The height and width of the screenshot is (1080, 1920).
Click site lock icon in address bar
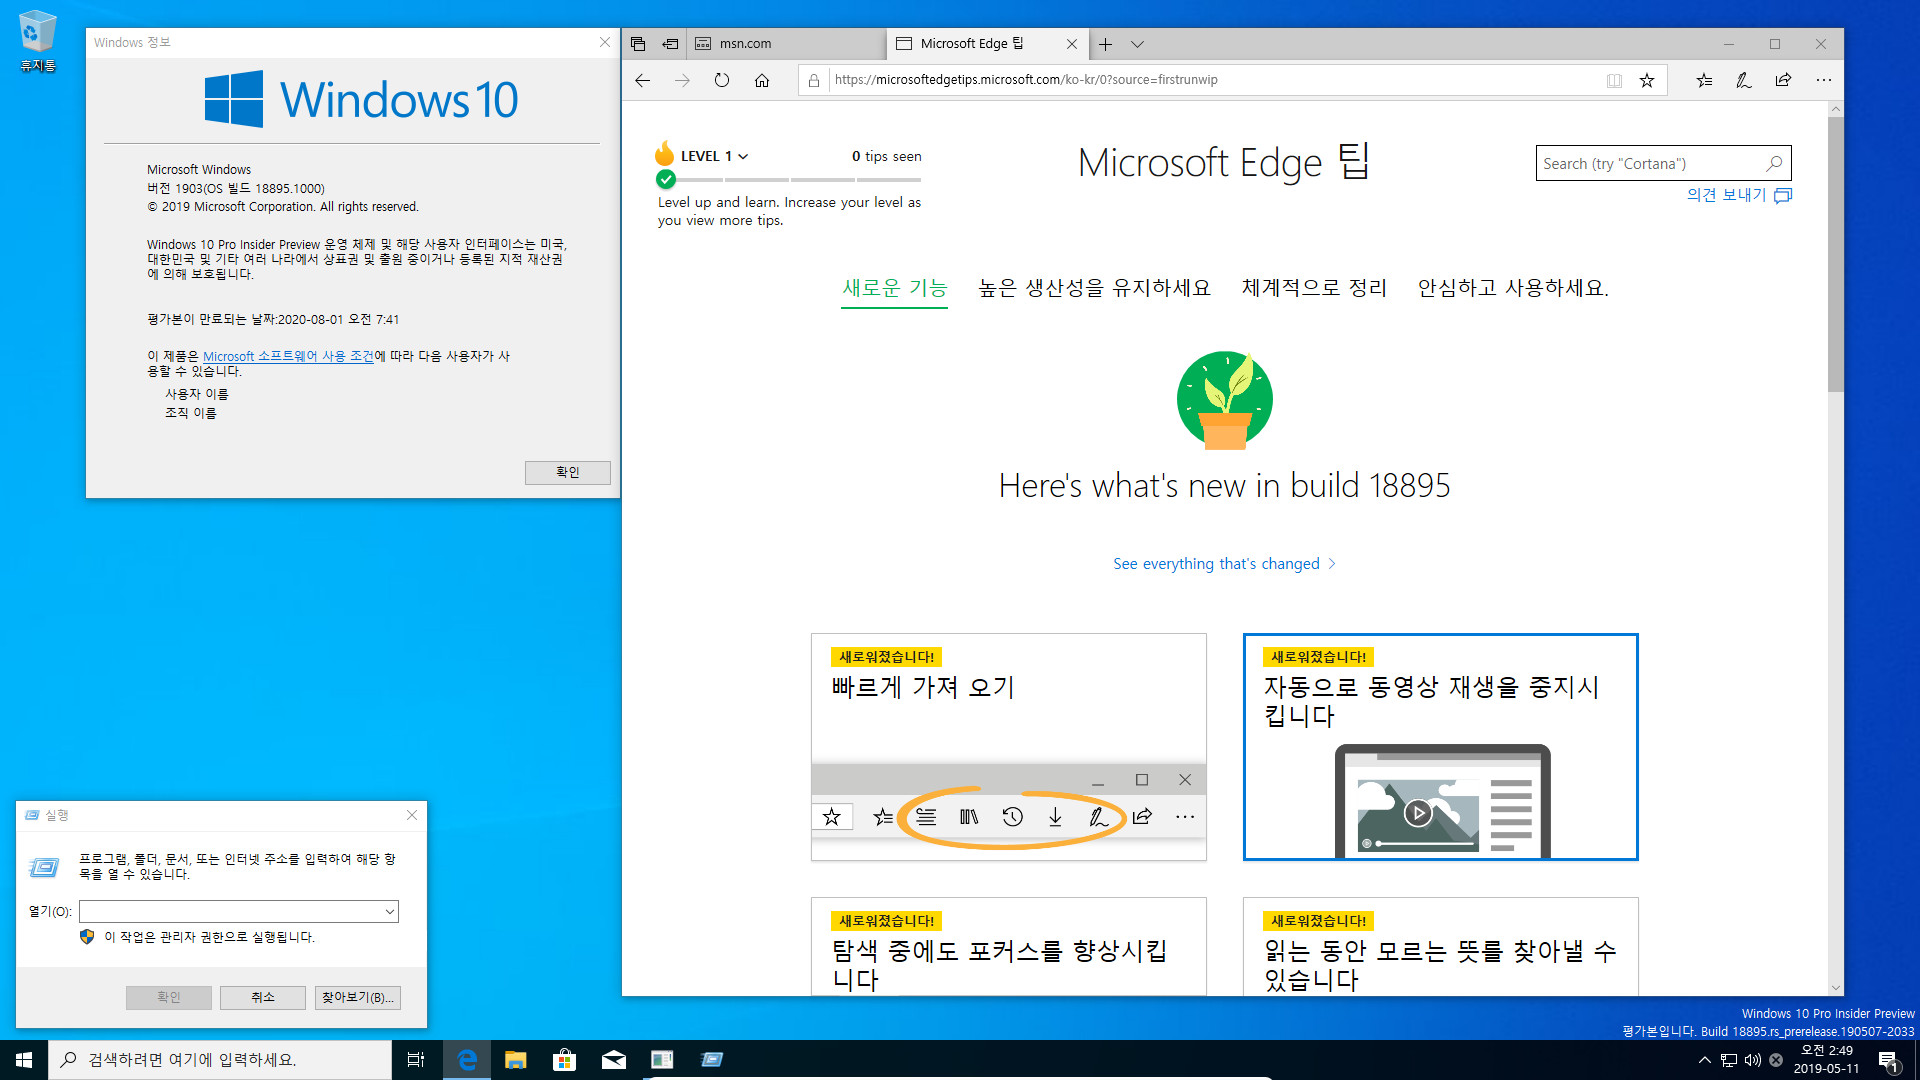[814, 80]
